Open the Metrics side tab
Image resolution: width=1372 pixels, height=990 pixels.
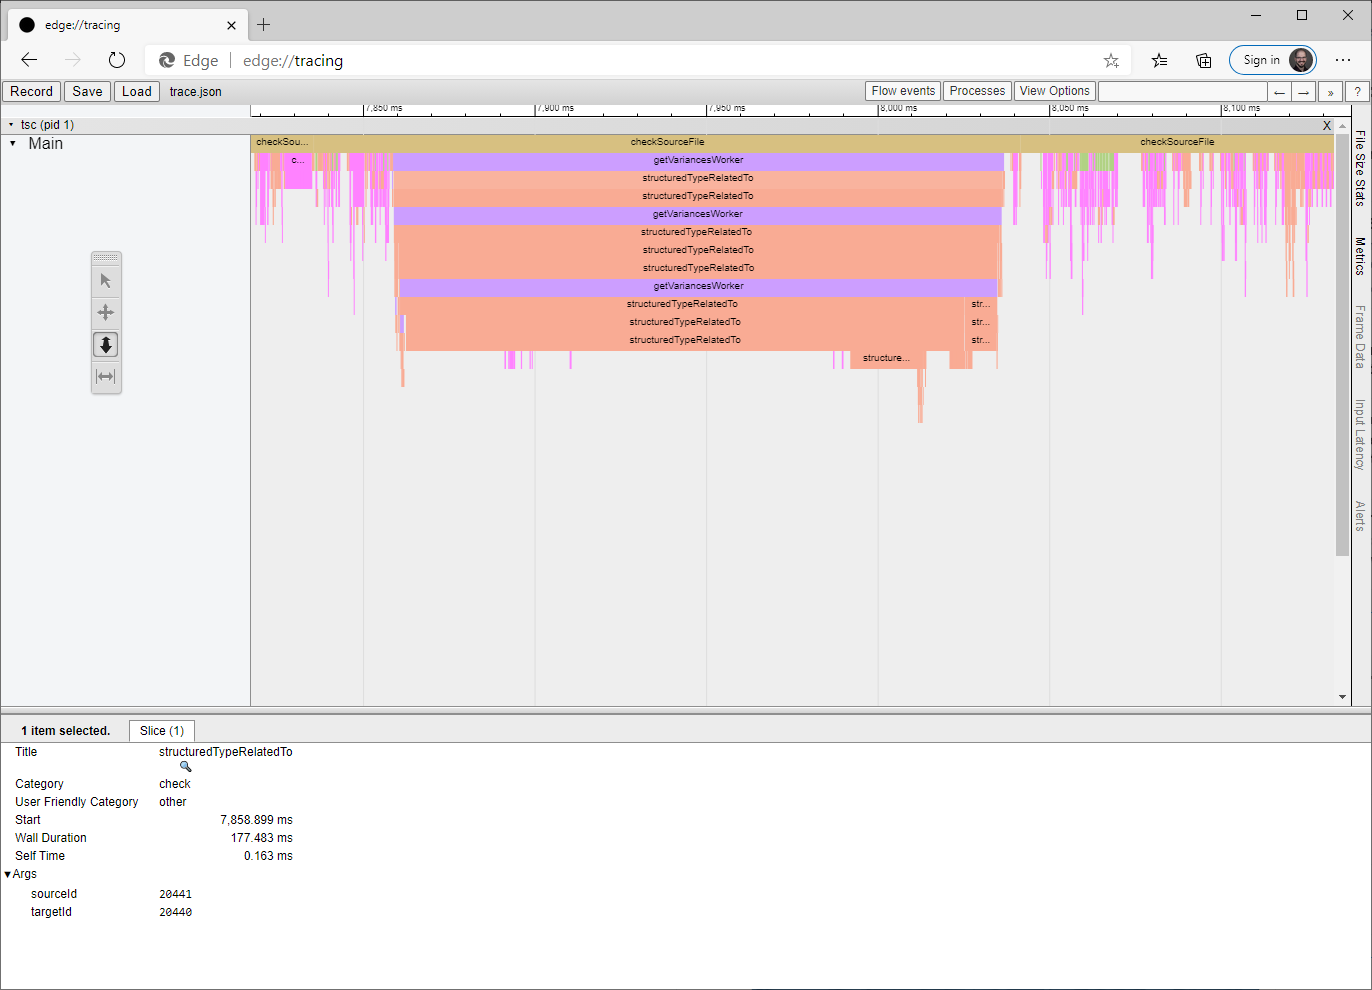(x=1360, y=256)
